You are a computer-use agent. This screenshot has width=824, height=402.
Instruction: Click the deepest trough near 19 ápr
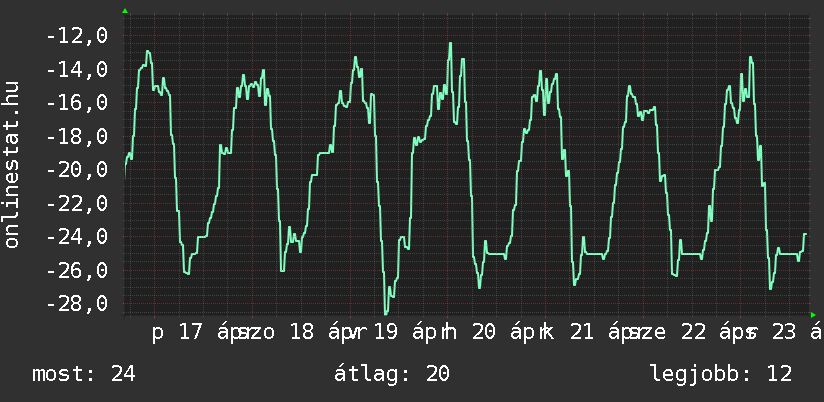pyautogui.click(x=386, y=312)
